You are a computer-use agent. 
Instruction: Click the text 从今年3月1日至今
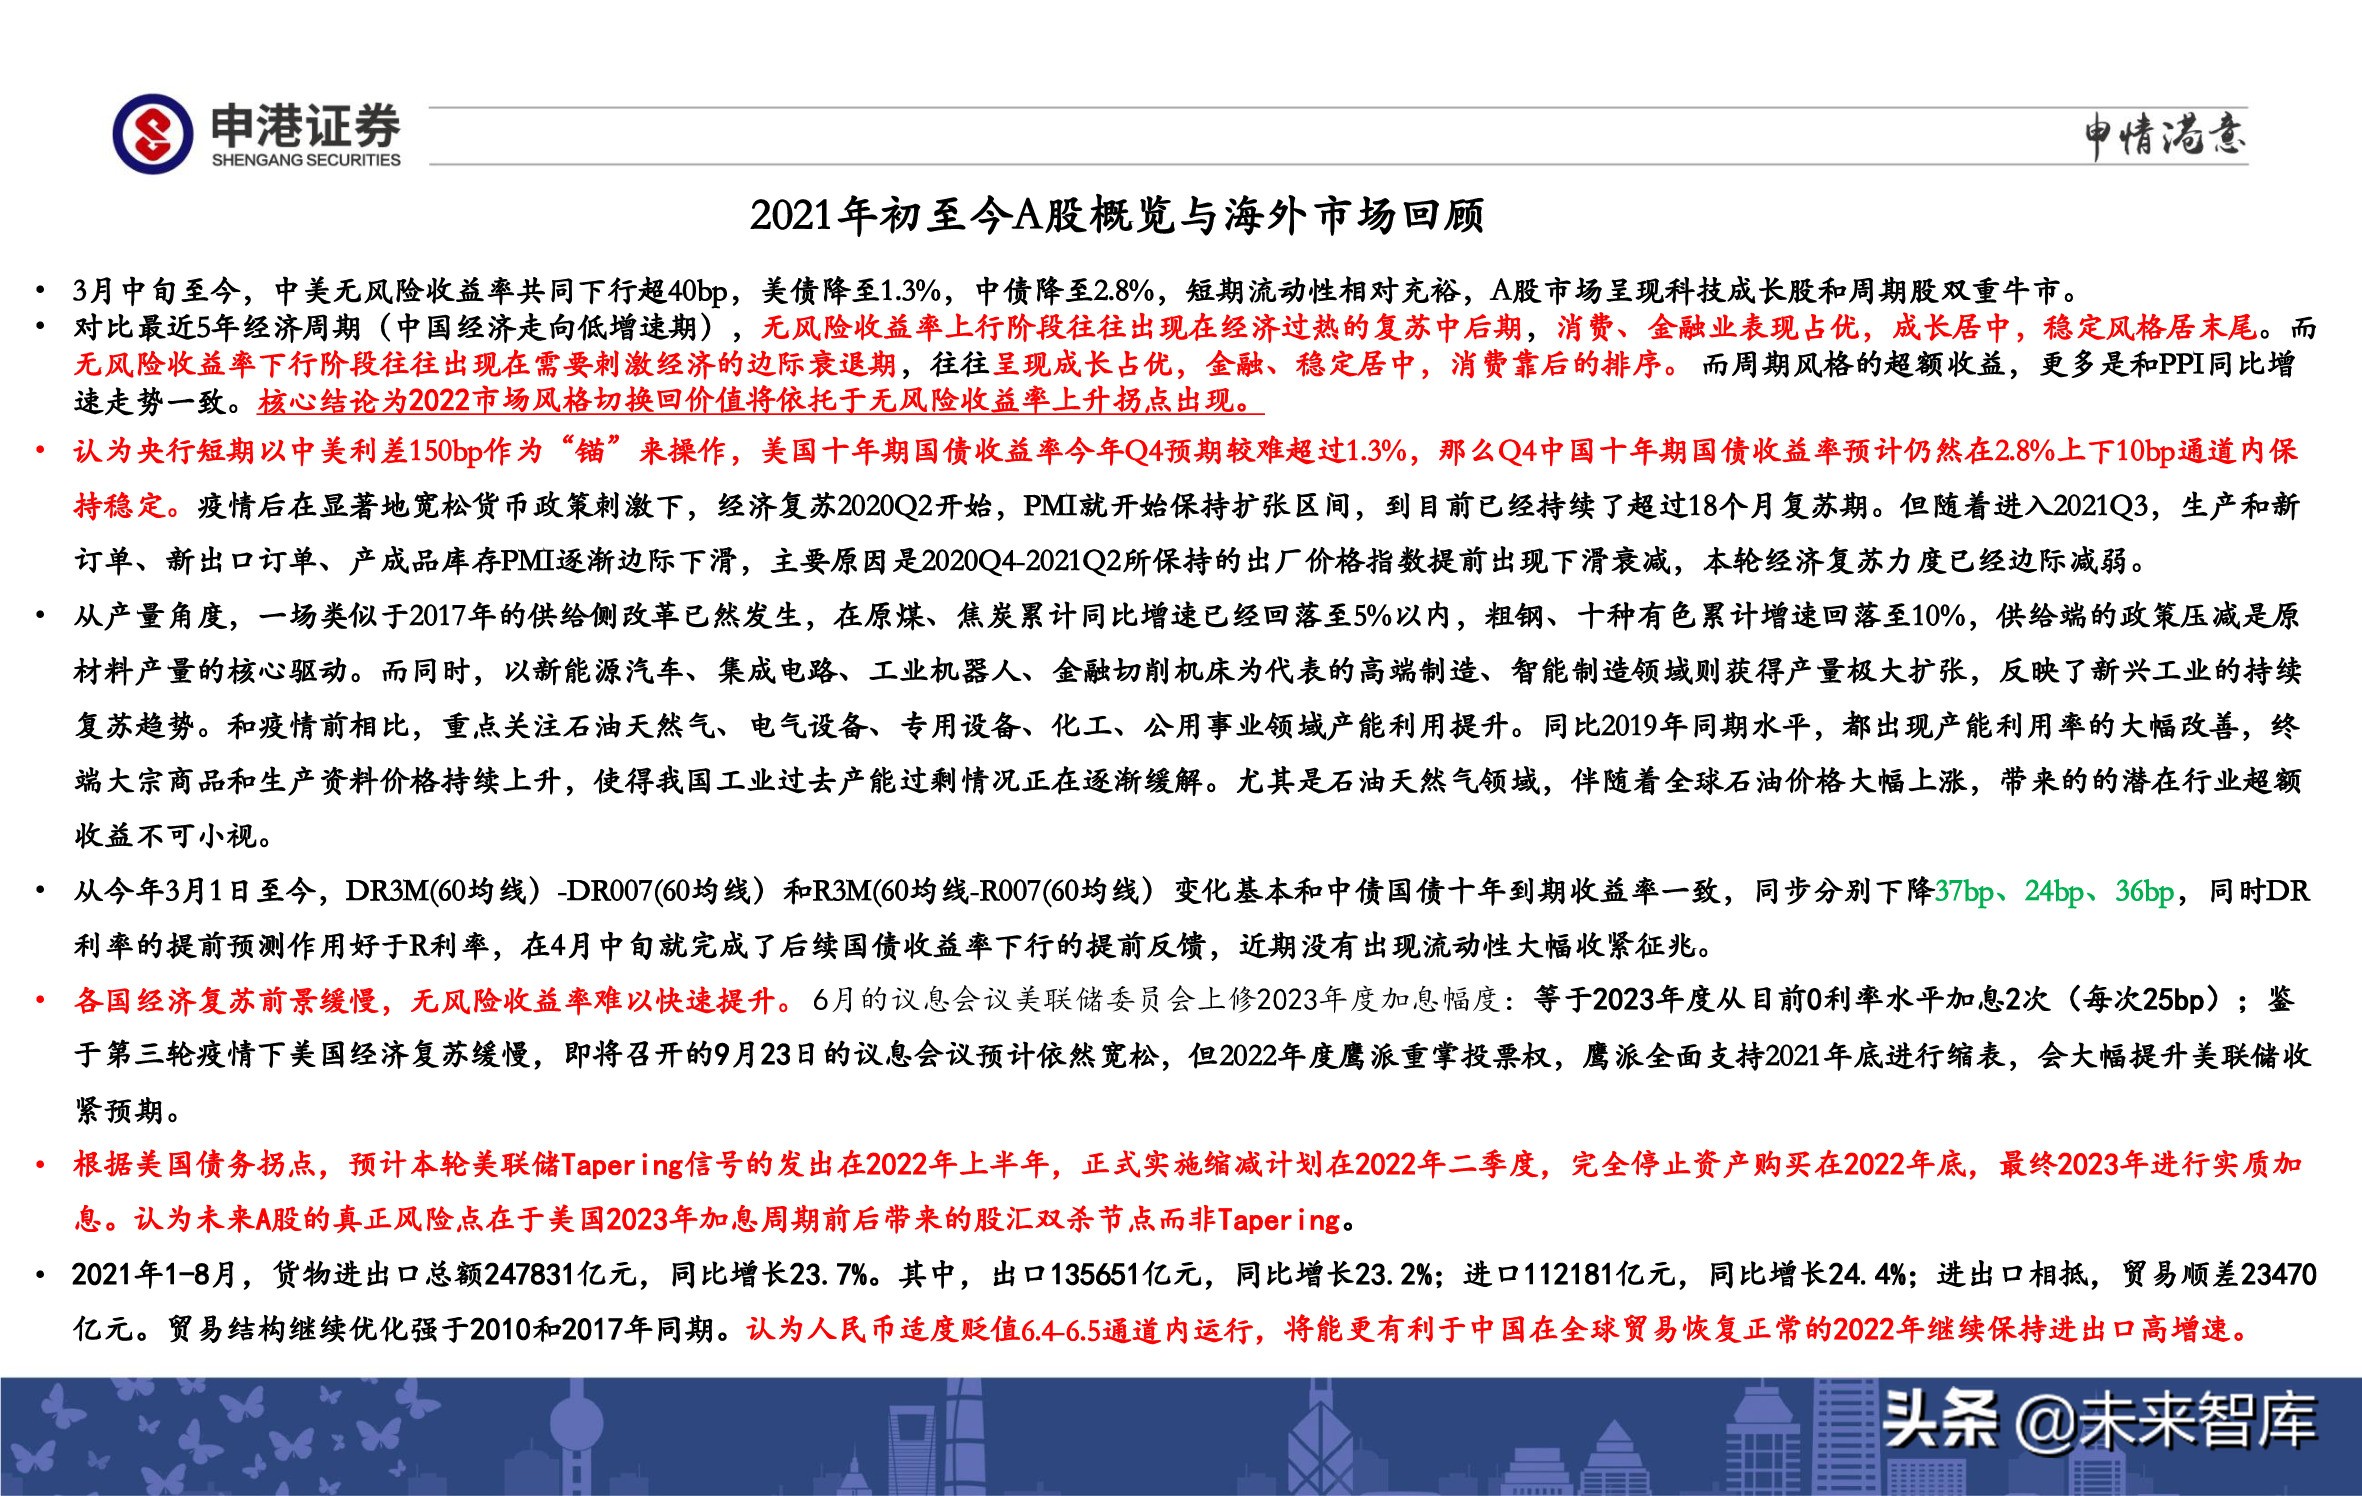[200, 891]
